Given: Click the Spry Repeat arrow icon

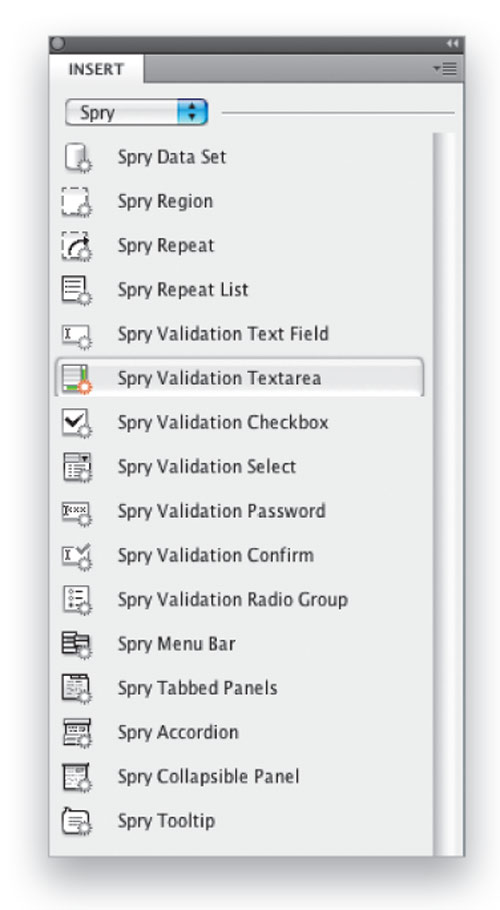Looking at the screenshot, I should click(x=77, y=245).
